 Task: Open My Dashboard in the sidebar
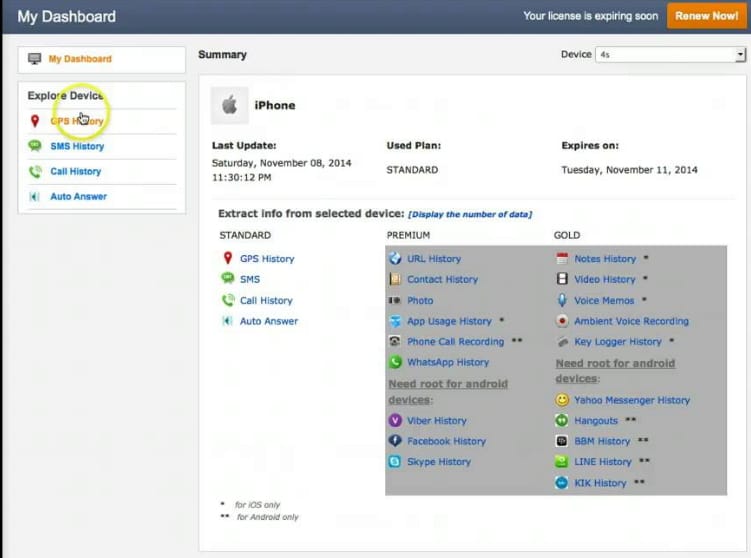point(80,59)
